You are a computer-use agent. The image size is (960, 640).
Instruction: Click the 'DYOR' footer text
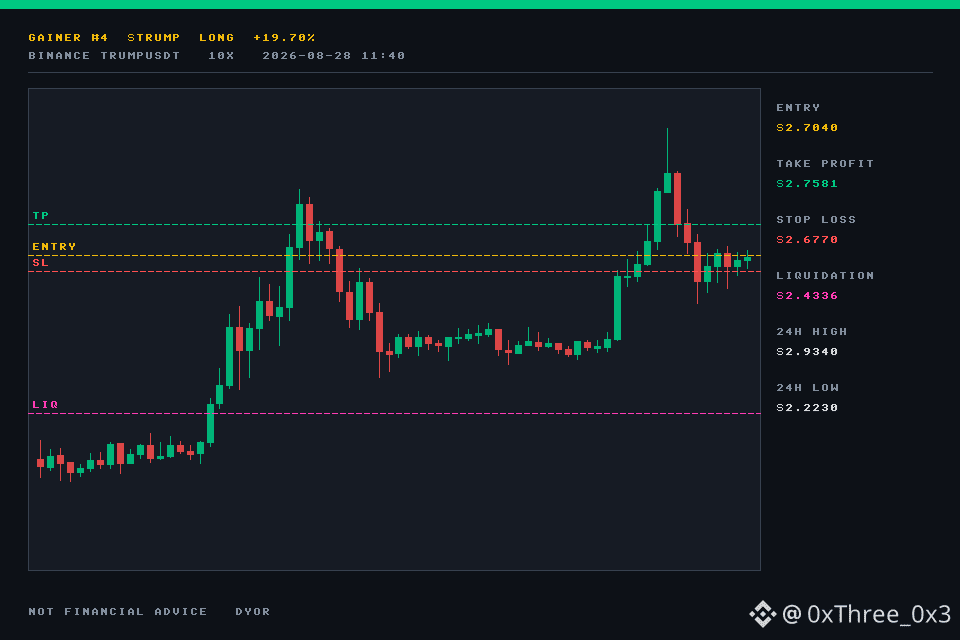[253, 612]
